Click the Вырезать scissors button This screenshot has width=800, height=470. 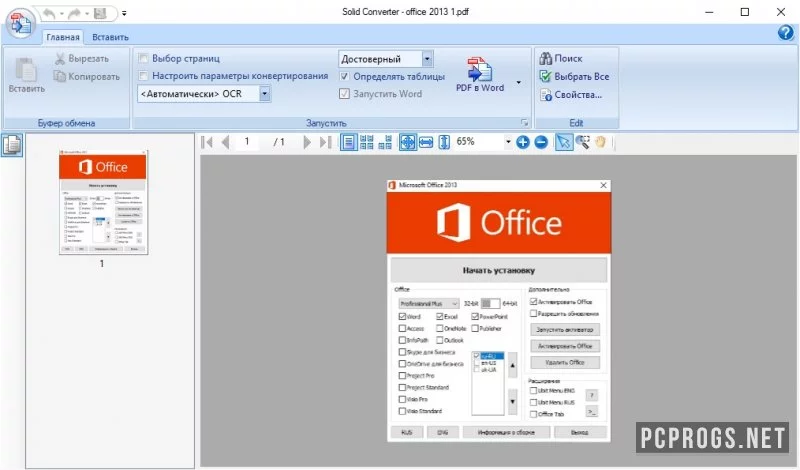(82, 59)
